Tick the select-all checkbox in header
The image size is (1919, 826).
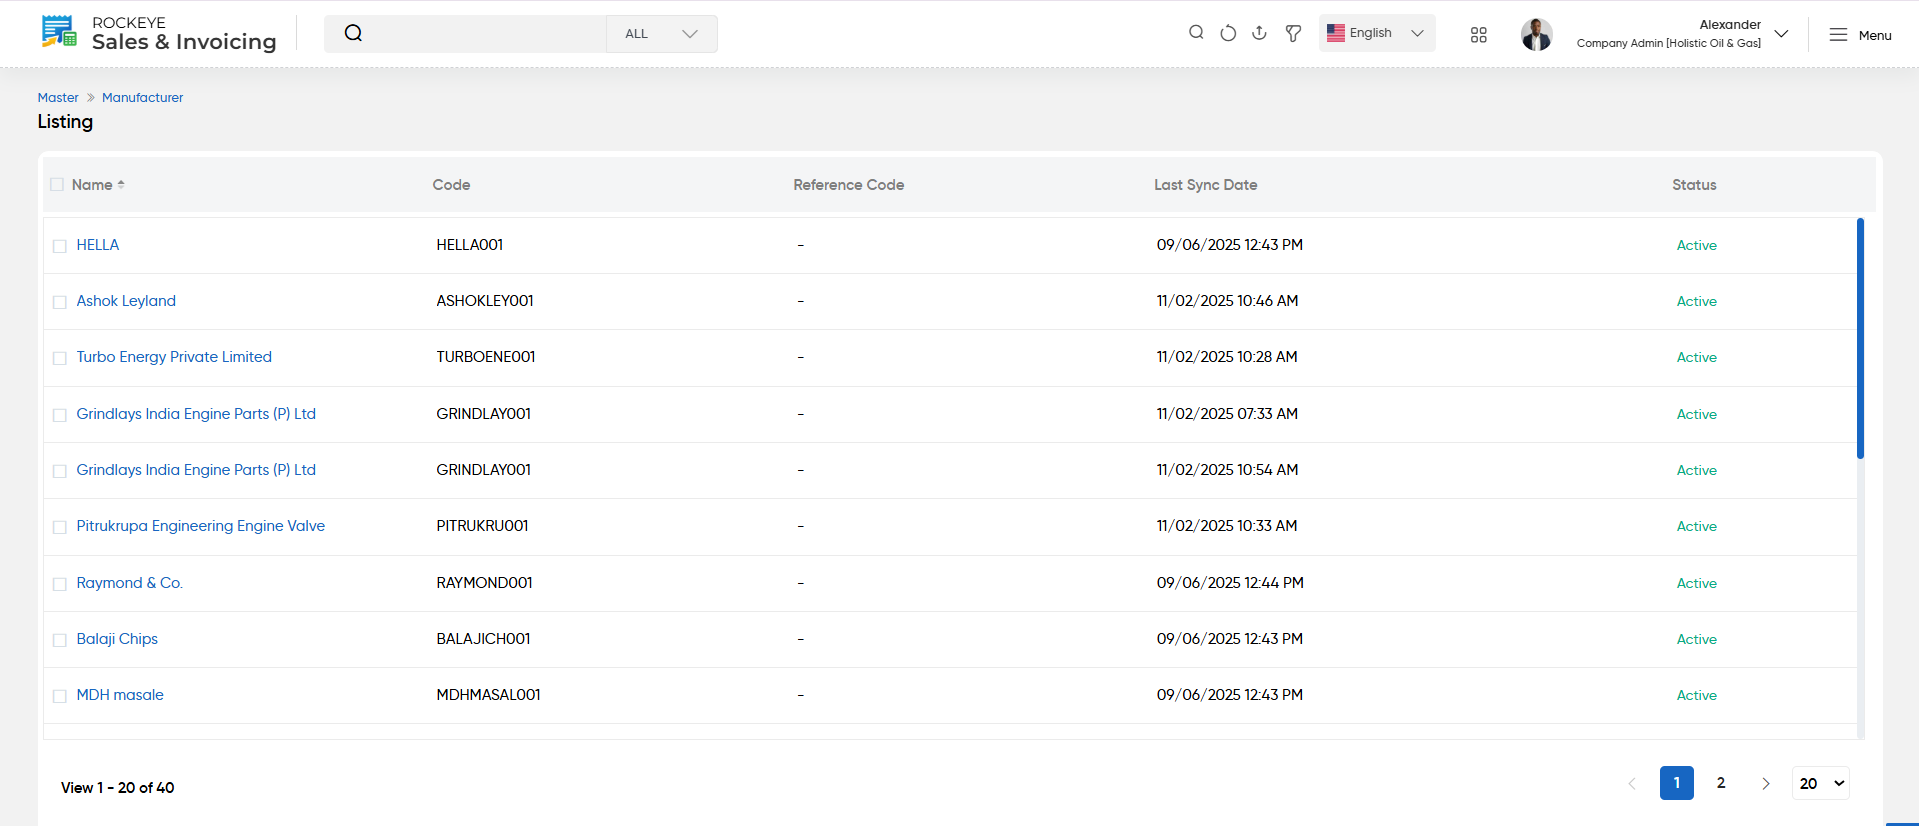point(57,185)
